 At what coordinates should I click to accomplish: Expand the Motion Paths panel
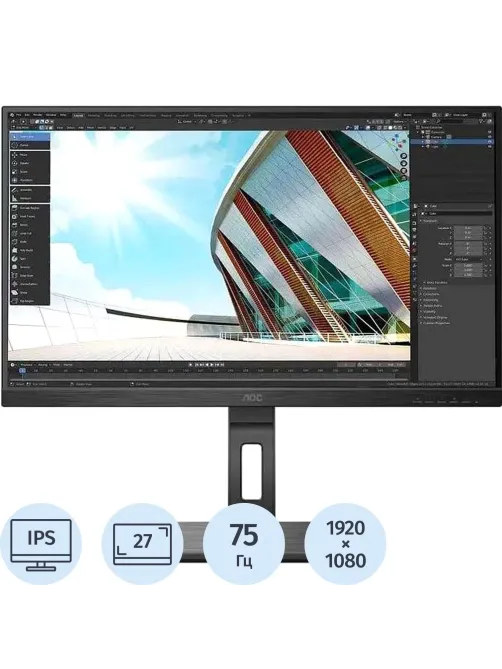click(x=433, y=306)
